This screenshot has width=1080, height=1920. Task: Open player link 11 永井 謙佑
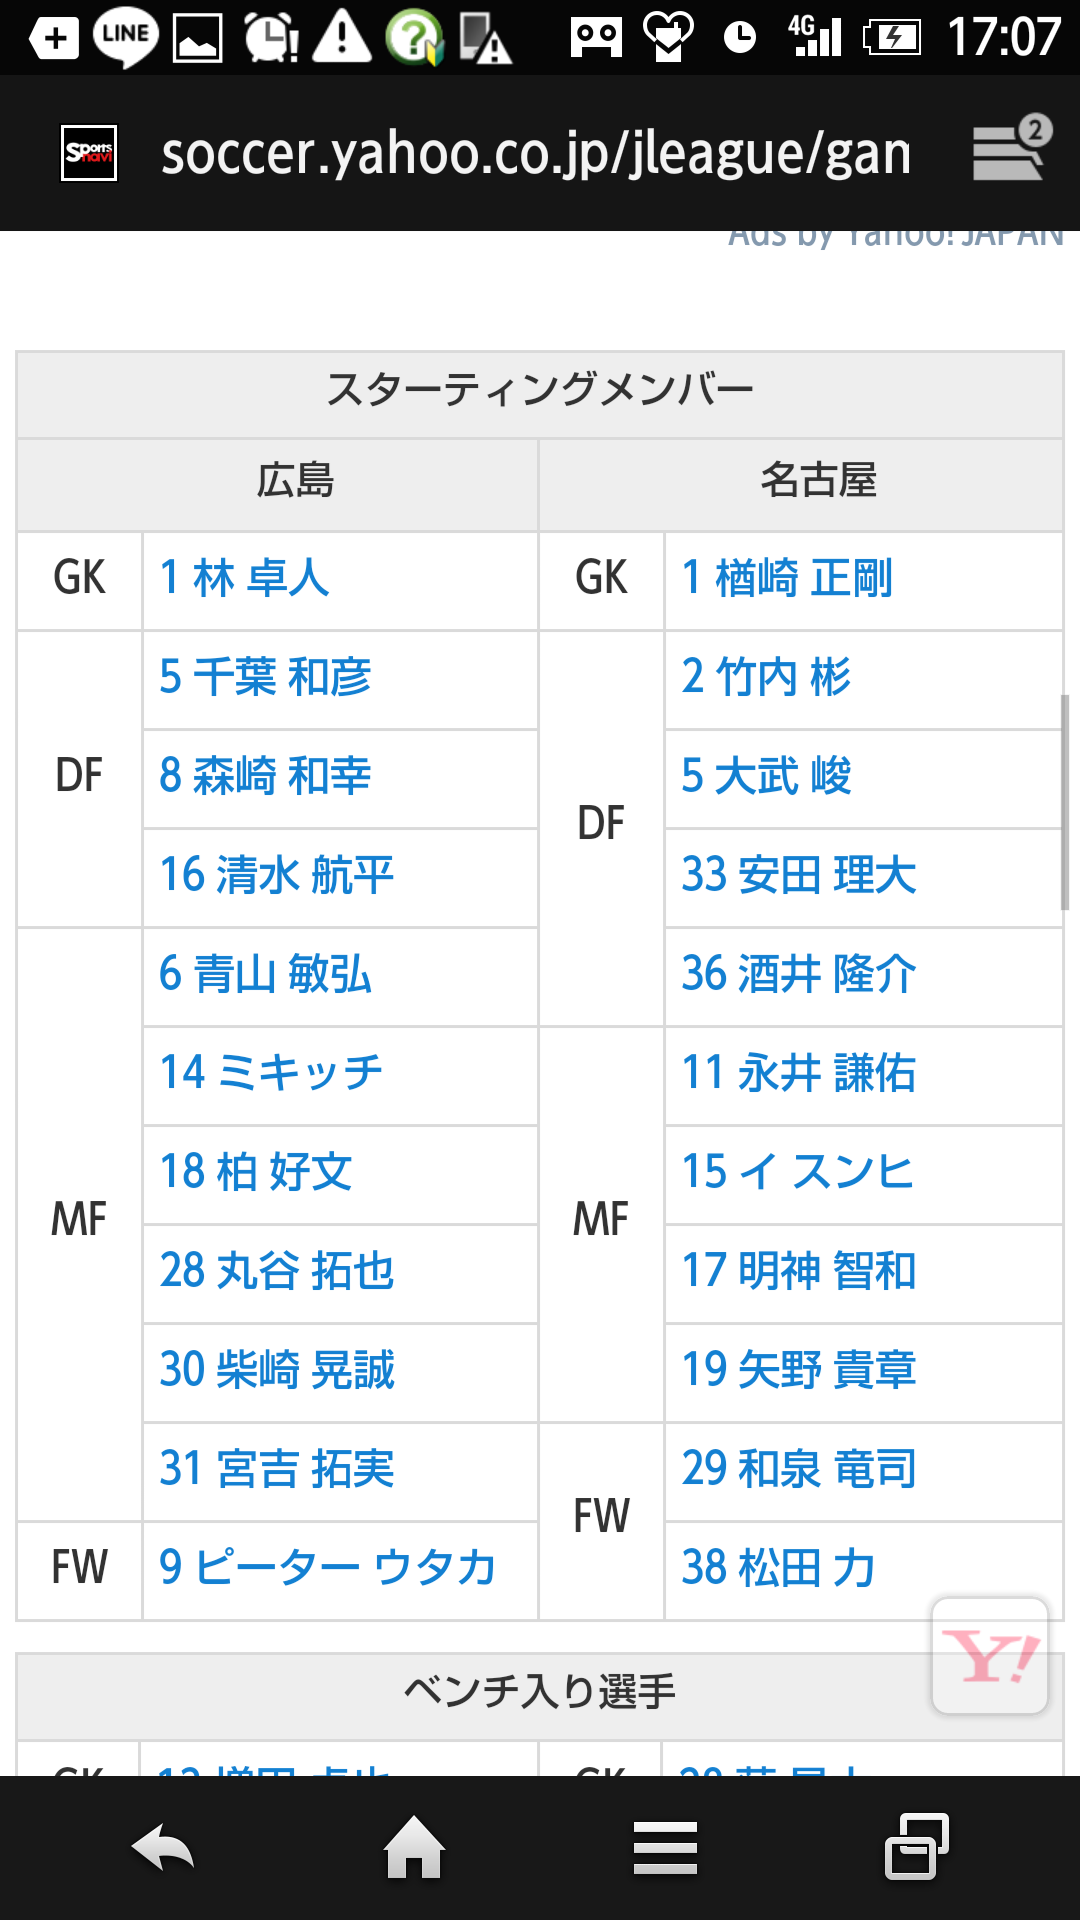point(799,1073)
